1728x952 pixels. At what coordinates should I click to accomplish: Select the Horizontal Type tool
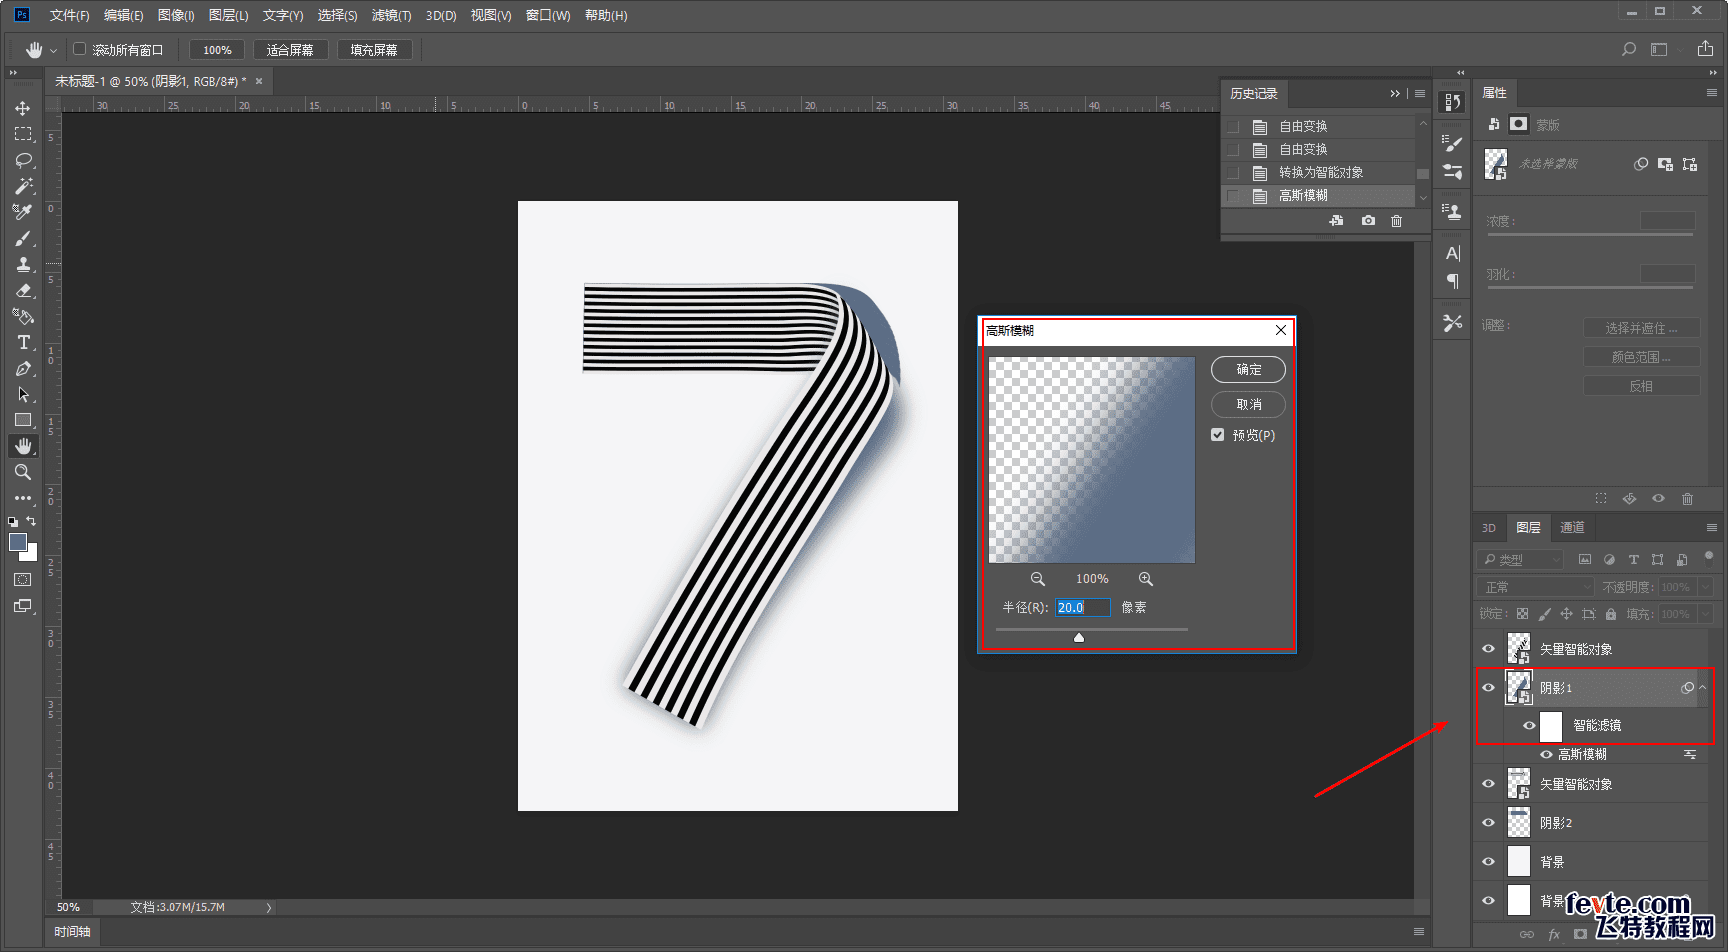tap(23, 343)
